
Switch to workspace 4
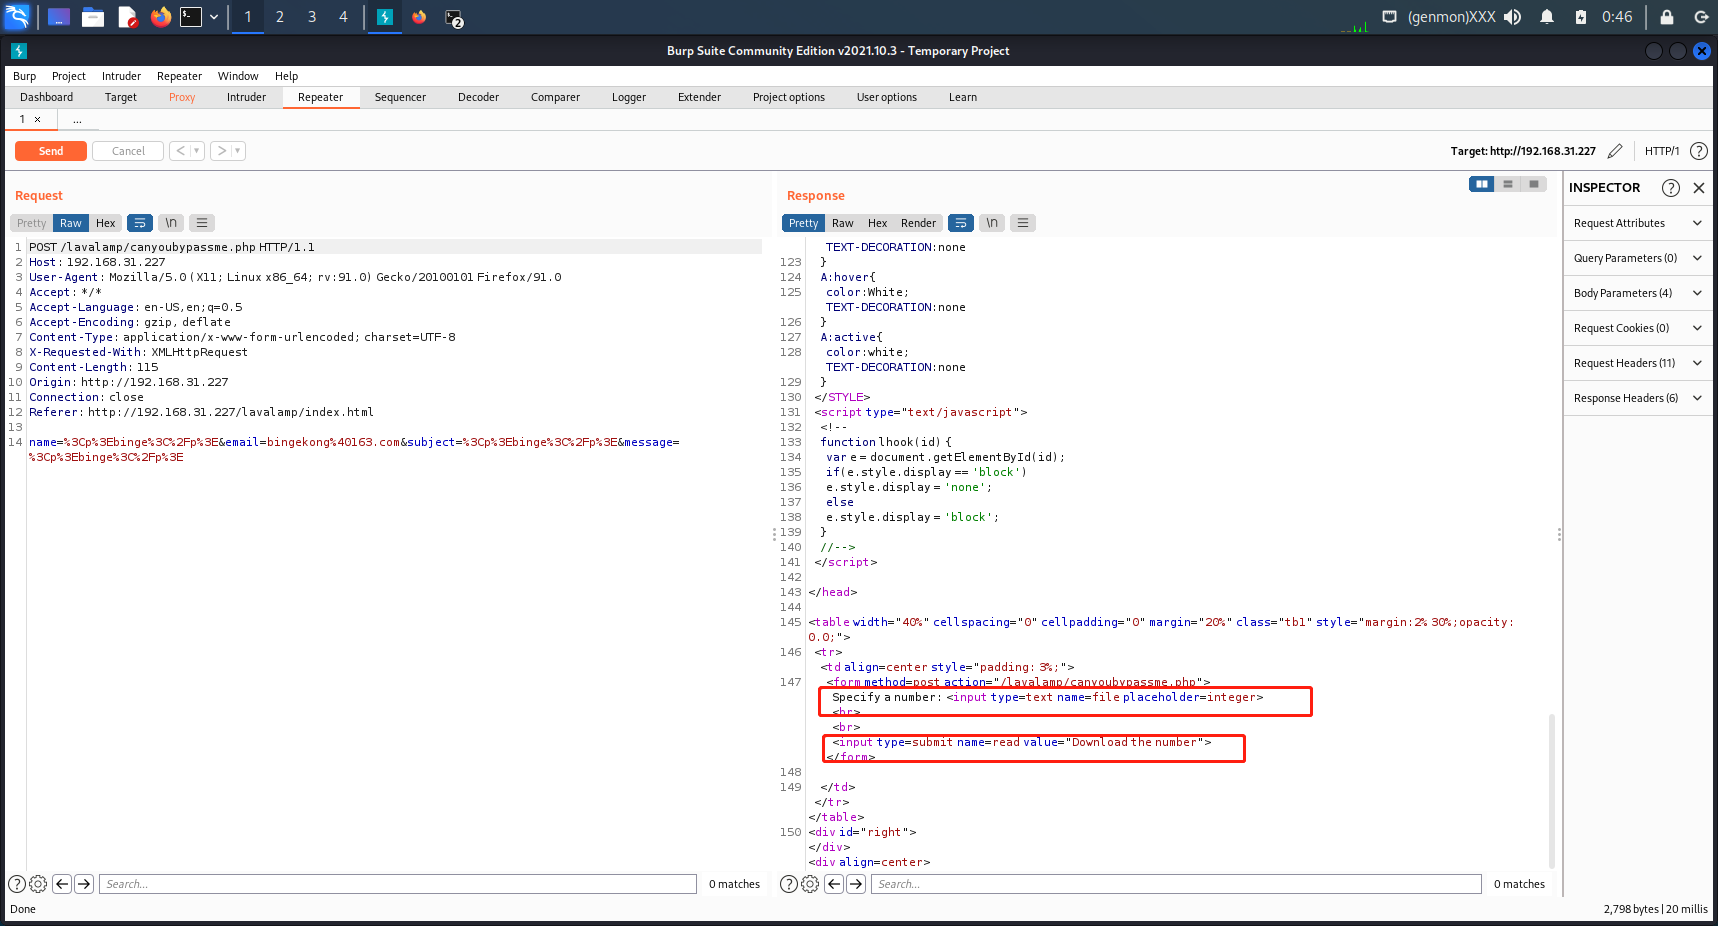point(343,17)
